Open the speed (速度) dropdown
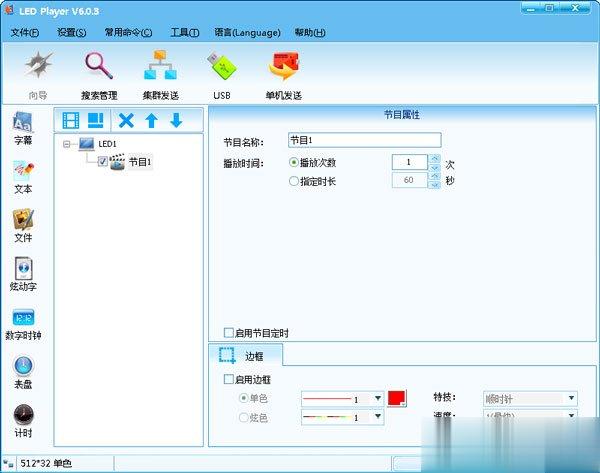 571,415
